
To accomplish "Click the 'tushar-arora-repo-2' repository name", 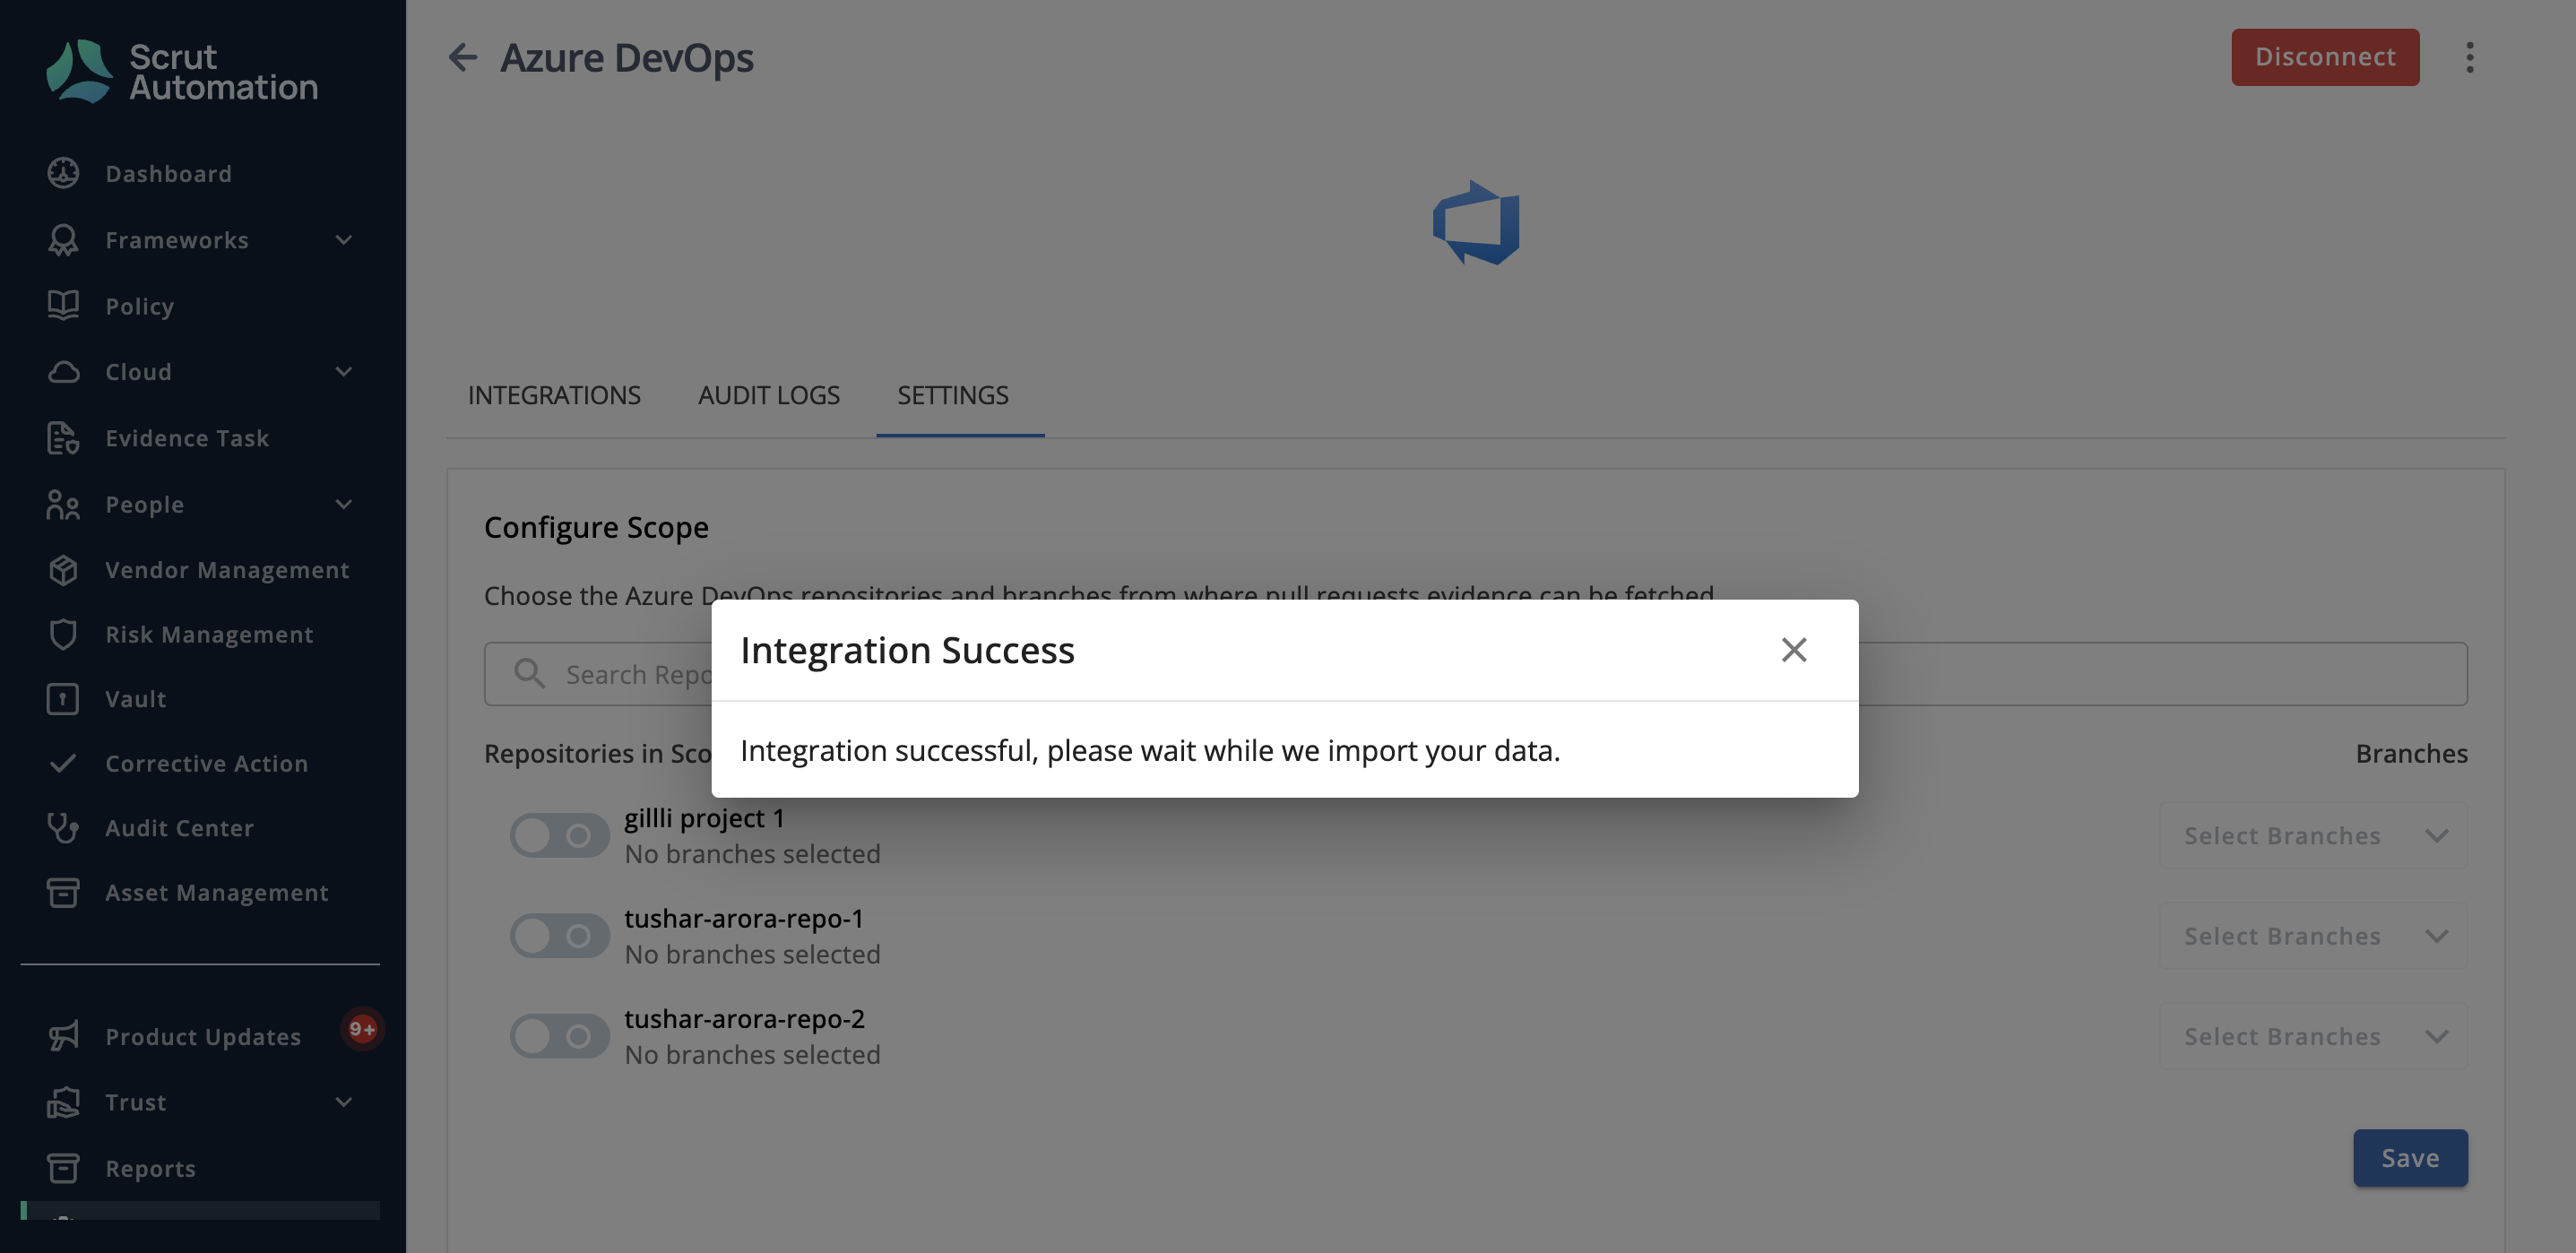I will [x=744, y=1018].
